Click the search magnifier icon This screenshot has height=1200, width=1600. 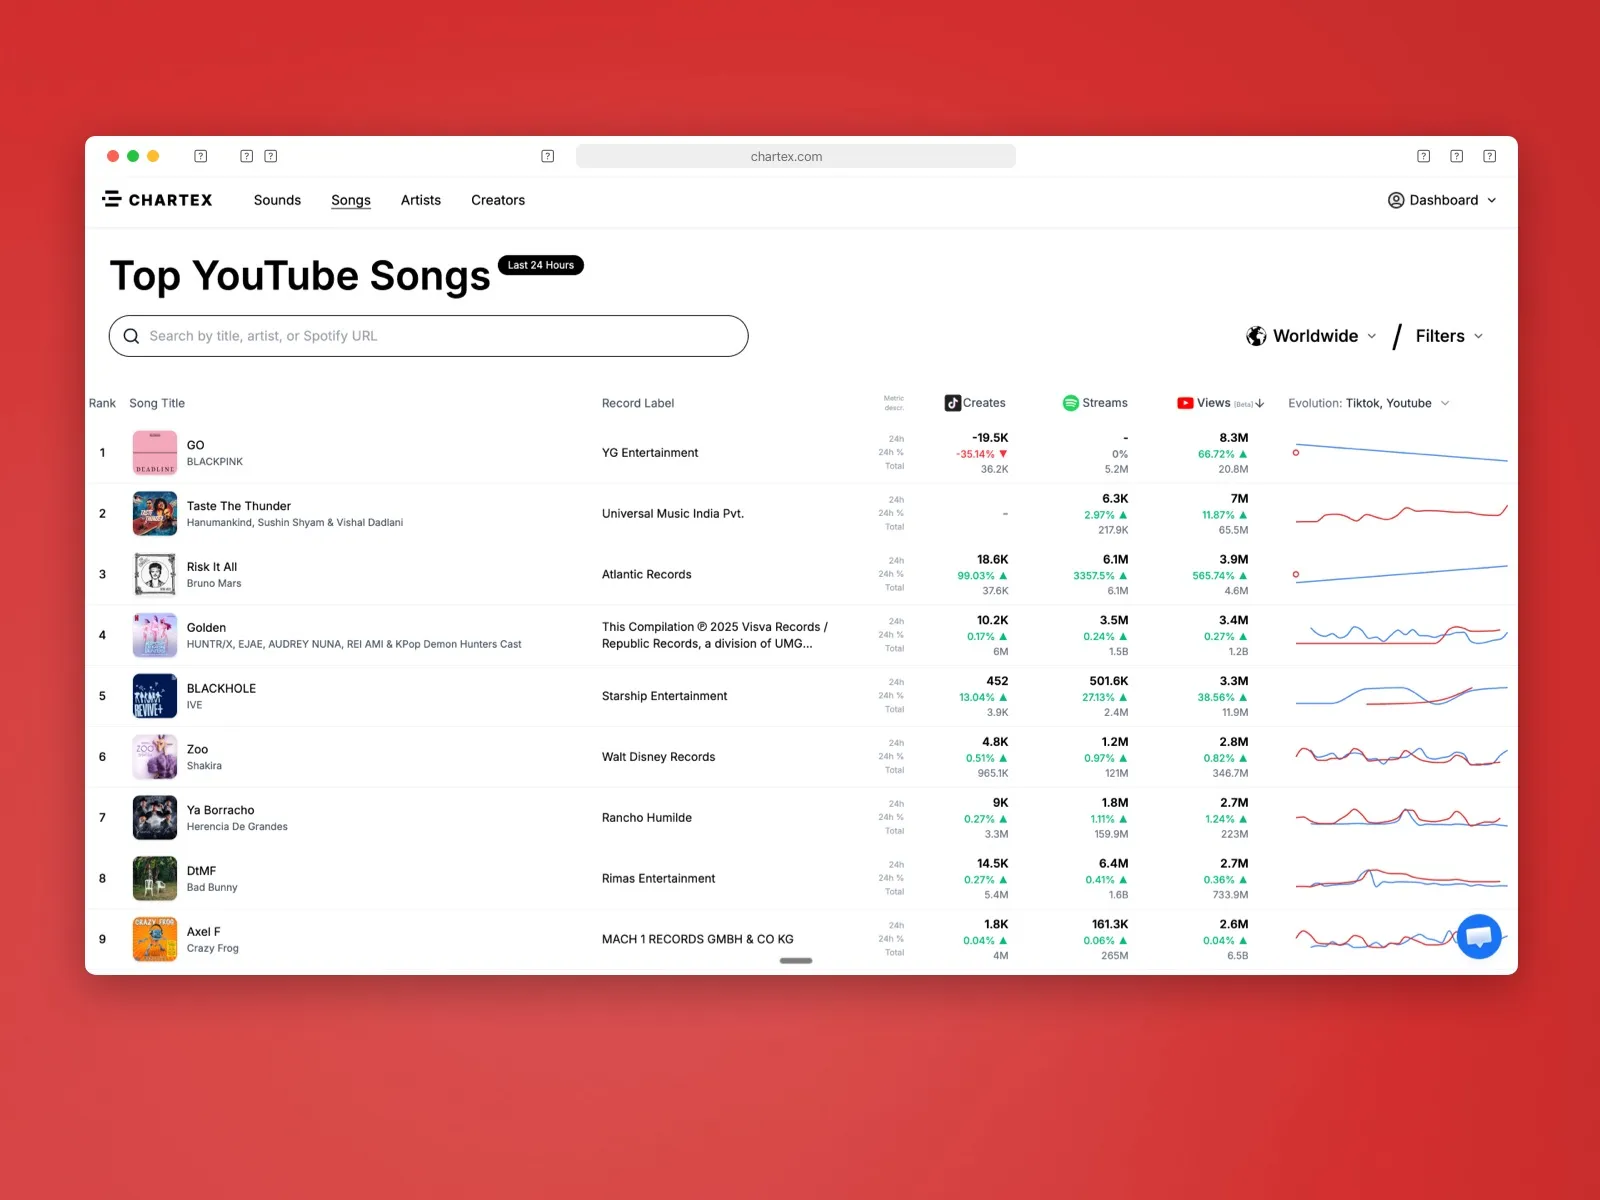[131, 335]
